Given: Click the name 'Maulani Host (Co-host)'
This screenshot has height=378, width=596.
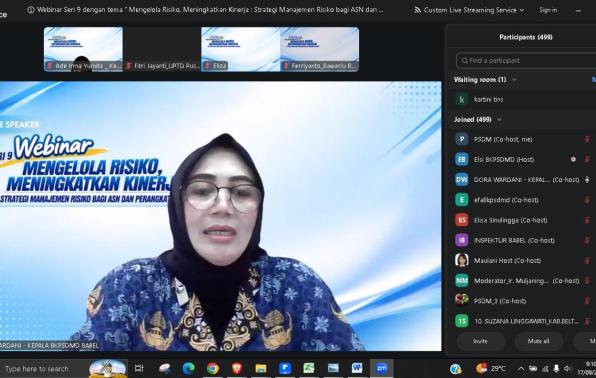Looking at the screenshot, I should pos(507,260).
